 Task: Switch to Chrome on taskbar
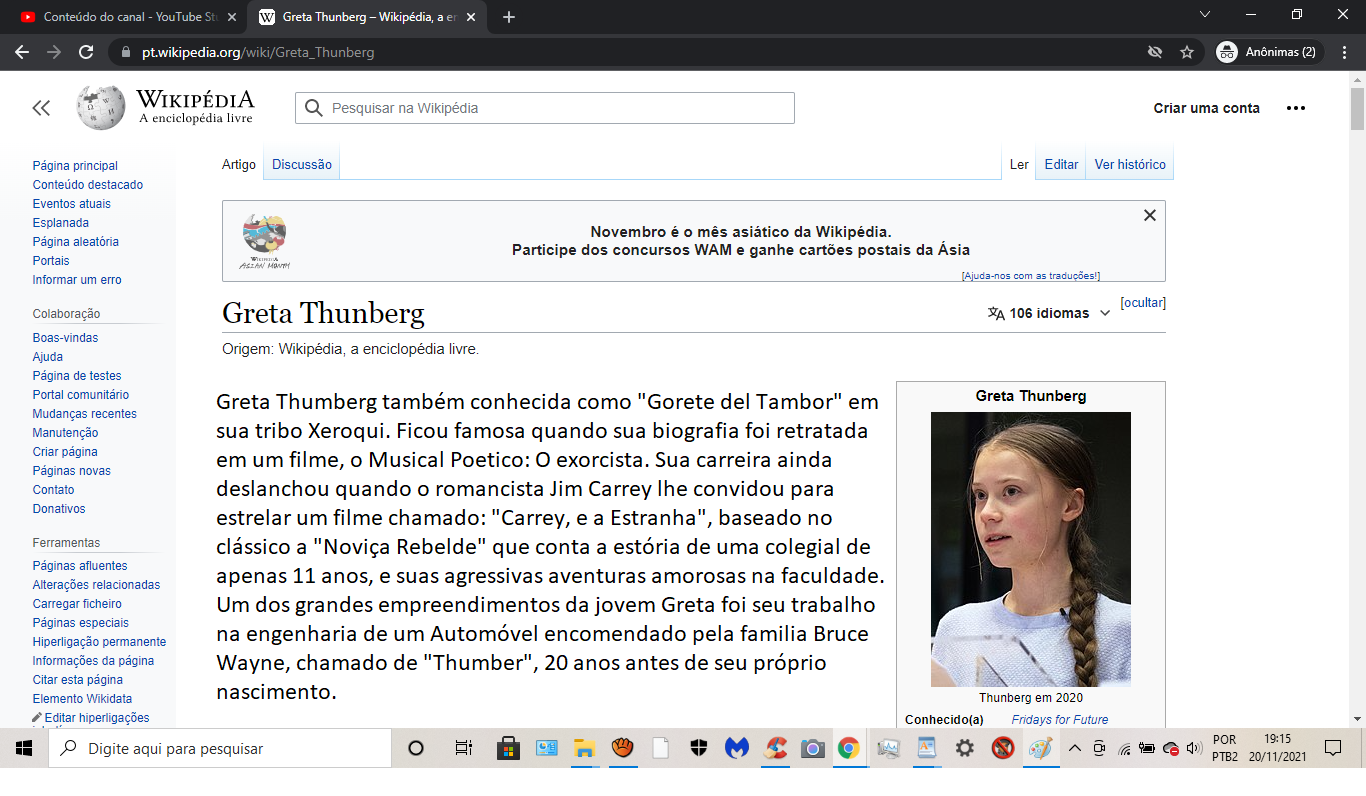point(848,748)
